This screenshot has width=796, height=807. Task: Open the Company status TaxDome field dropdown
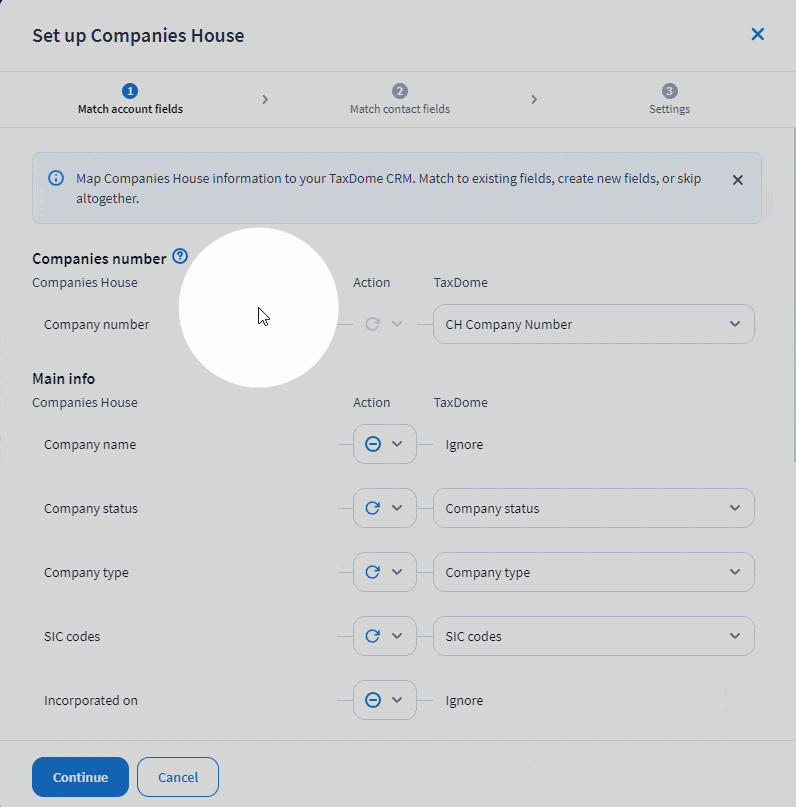click(593, 508)
